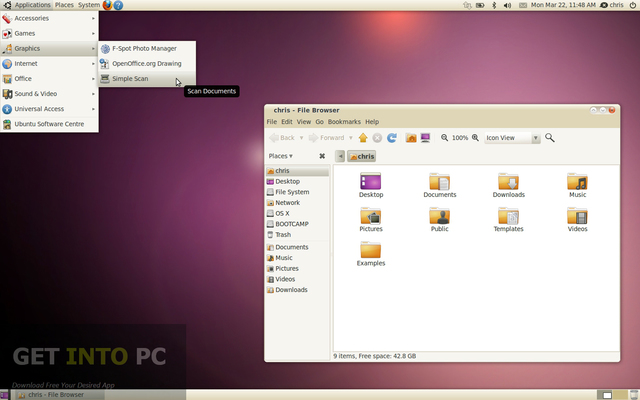Launch F-Spot Photo Manager
Viewport: 640px width, 400px height.
[x=147, y=49]
